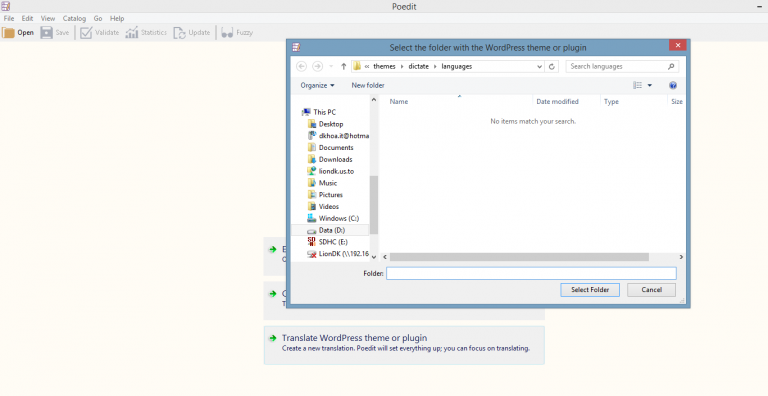Click the Validate toolbar button

100,33
